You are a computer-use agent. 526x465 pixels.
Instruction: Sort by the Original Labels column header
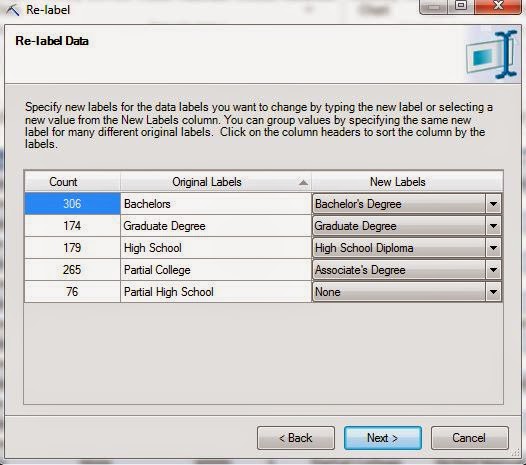coord(216,182)
